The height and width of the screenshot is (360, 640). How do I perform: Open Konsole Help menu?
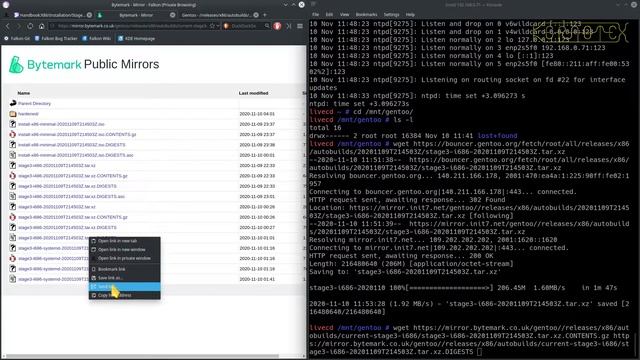tap(410, 14)
